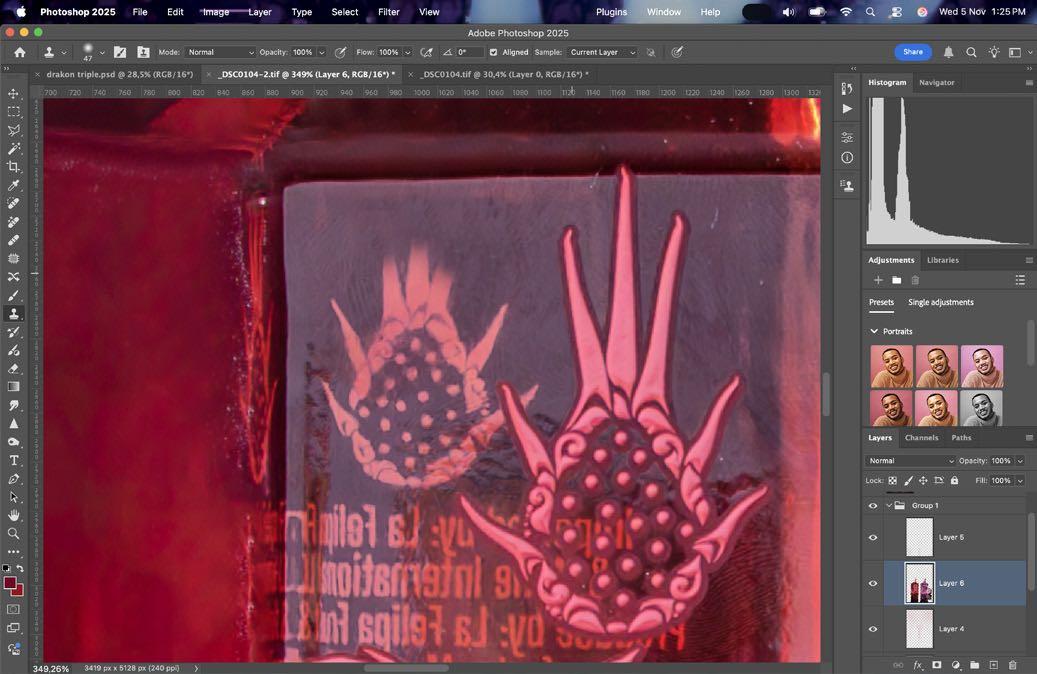Create a new group folder icon

click(x=975, y=665)
